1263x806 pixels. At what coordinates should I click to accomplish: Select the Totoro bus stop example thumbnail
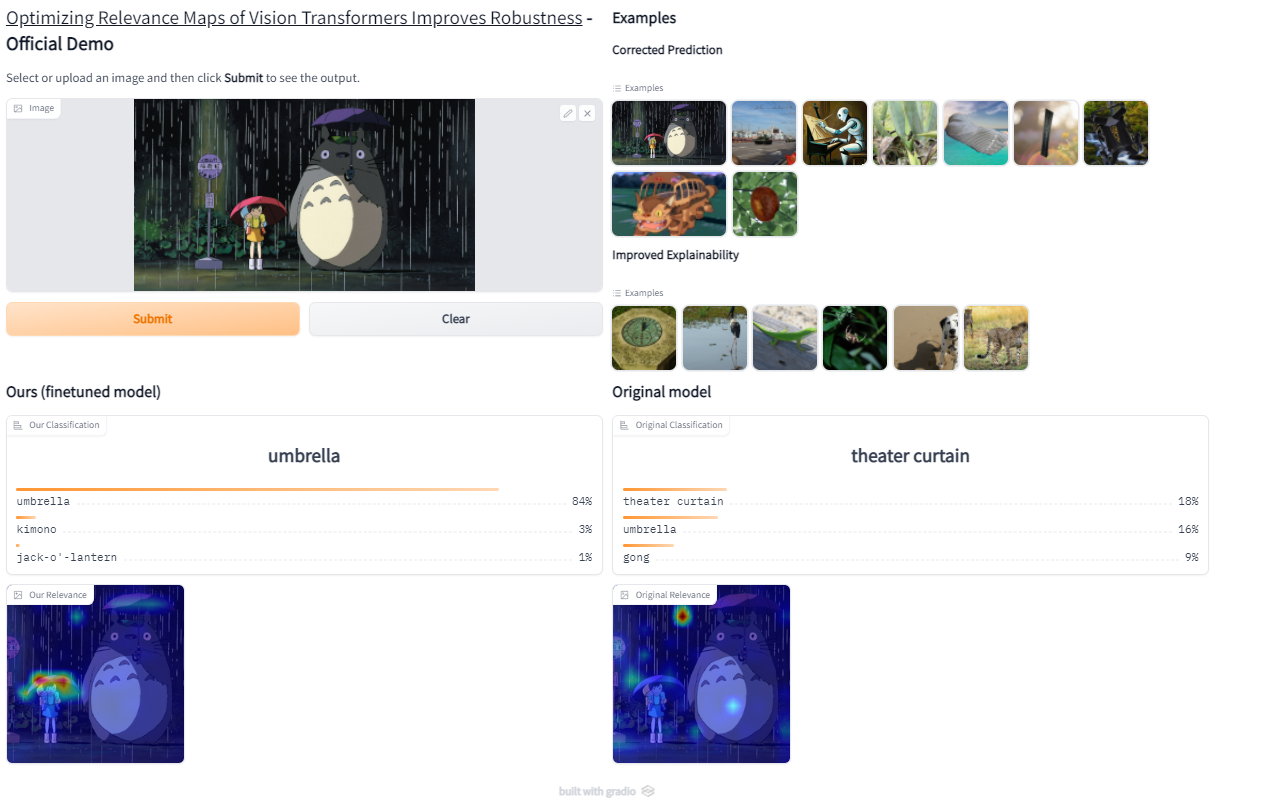coord(669,133)
